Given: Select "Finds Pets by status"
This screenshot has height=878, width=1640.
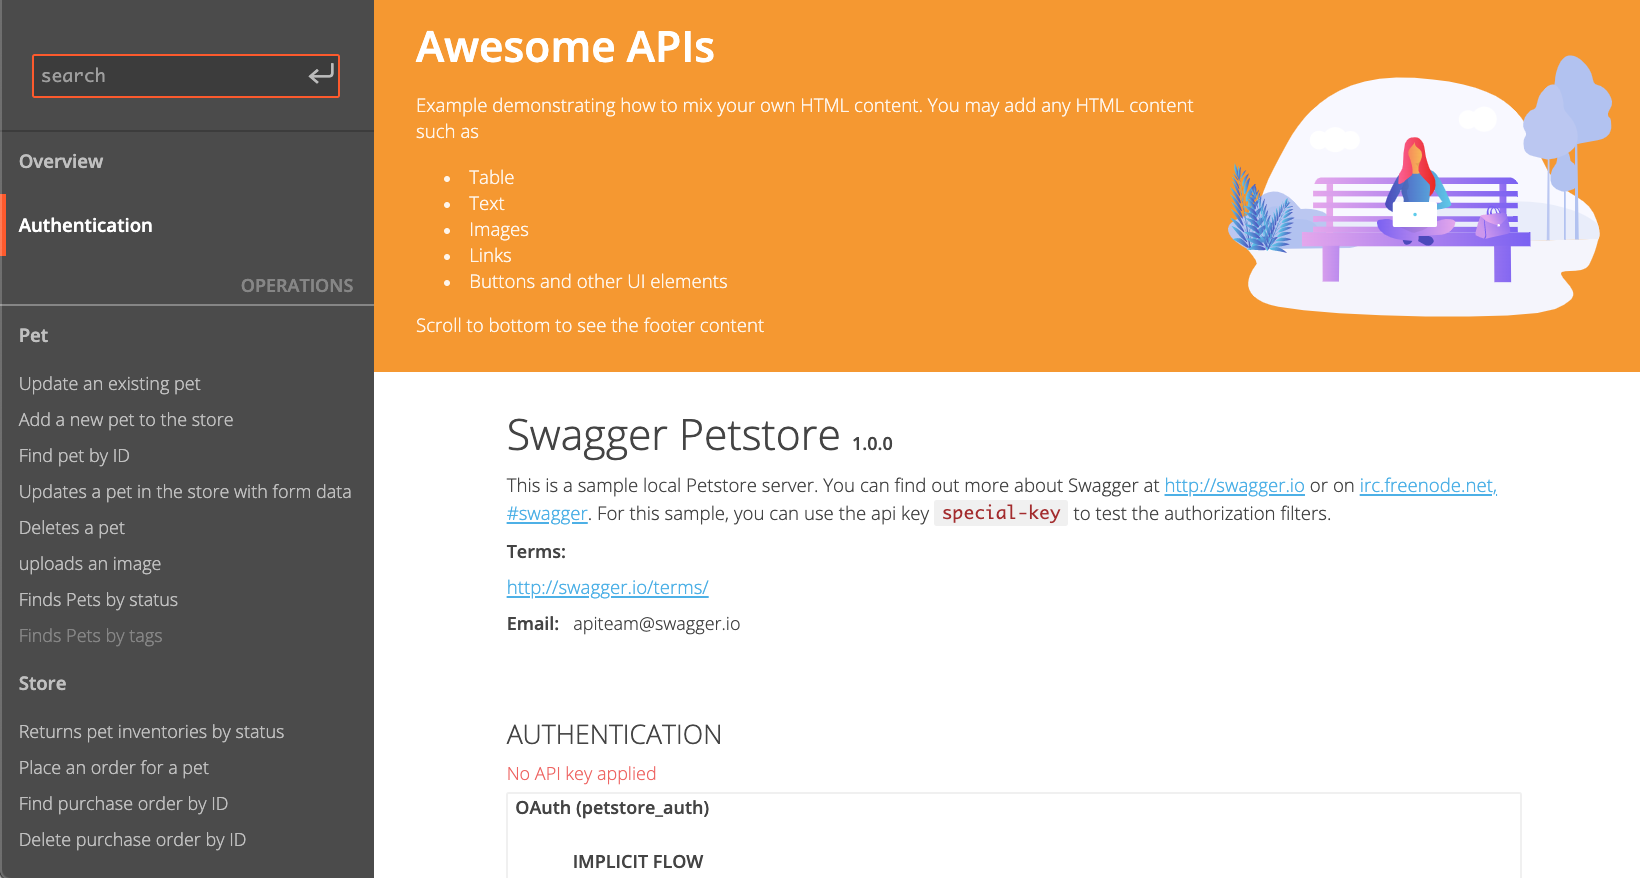Looking at the screenshot, I should [98, 600].
